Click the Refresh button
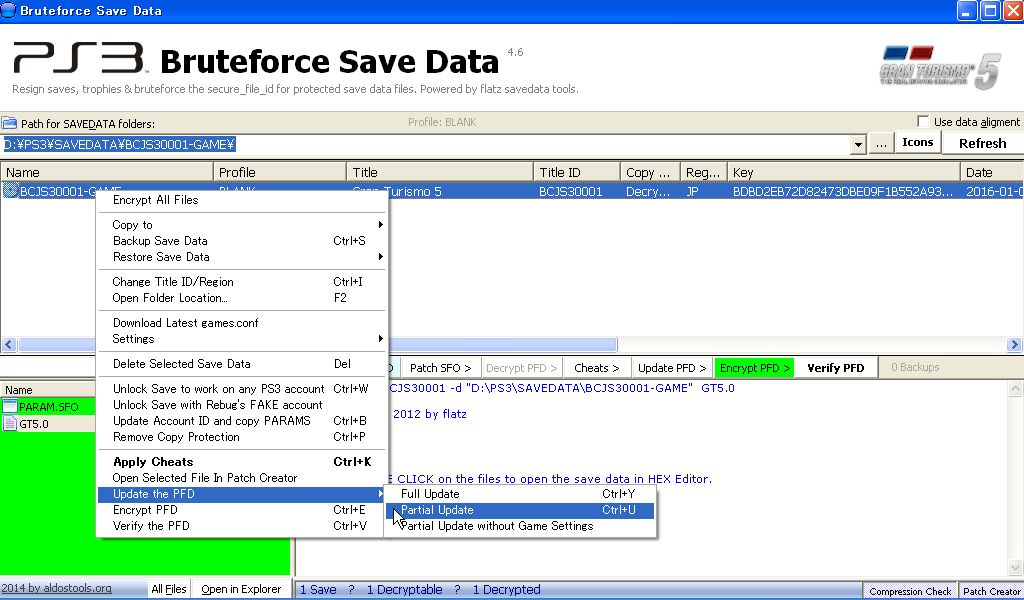1024x600 pixels. point(982,144)
